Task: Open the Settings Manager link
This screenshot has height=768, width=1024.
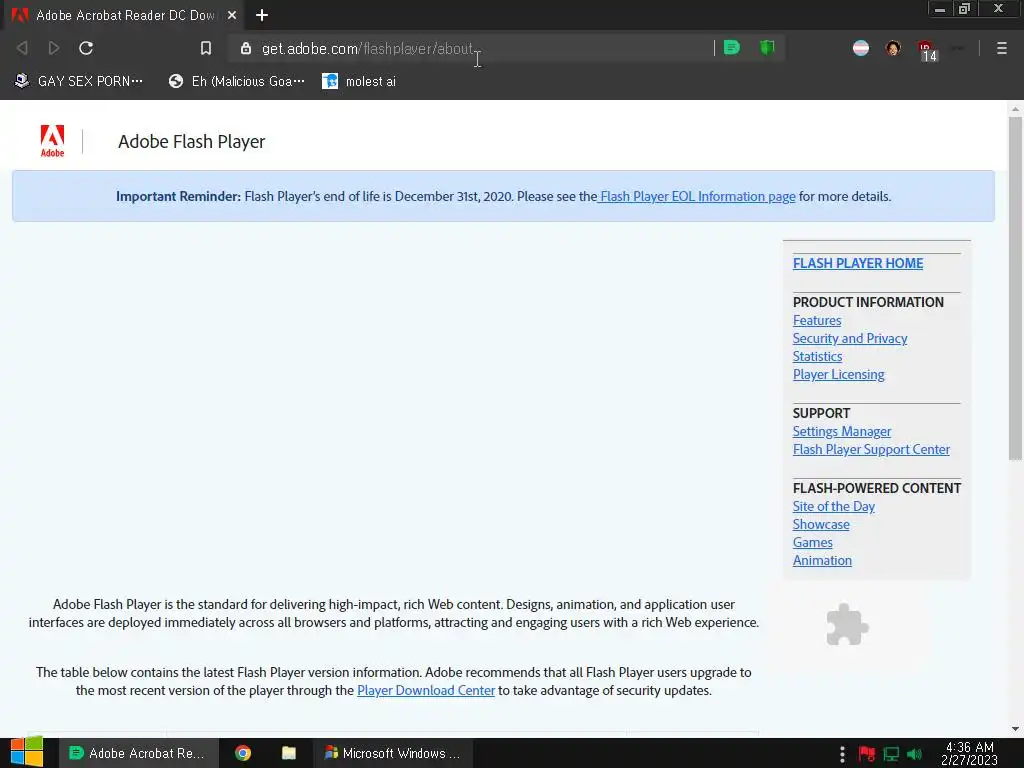Action: click(842, 432)
